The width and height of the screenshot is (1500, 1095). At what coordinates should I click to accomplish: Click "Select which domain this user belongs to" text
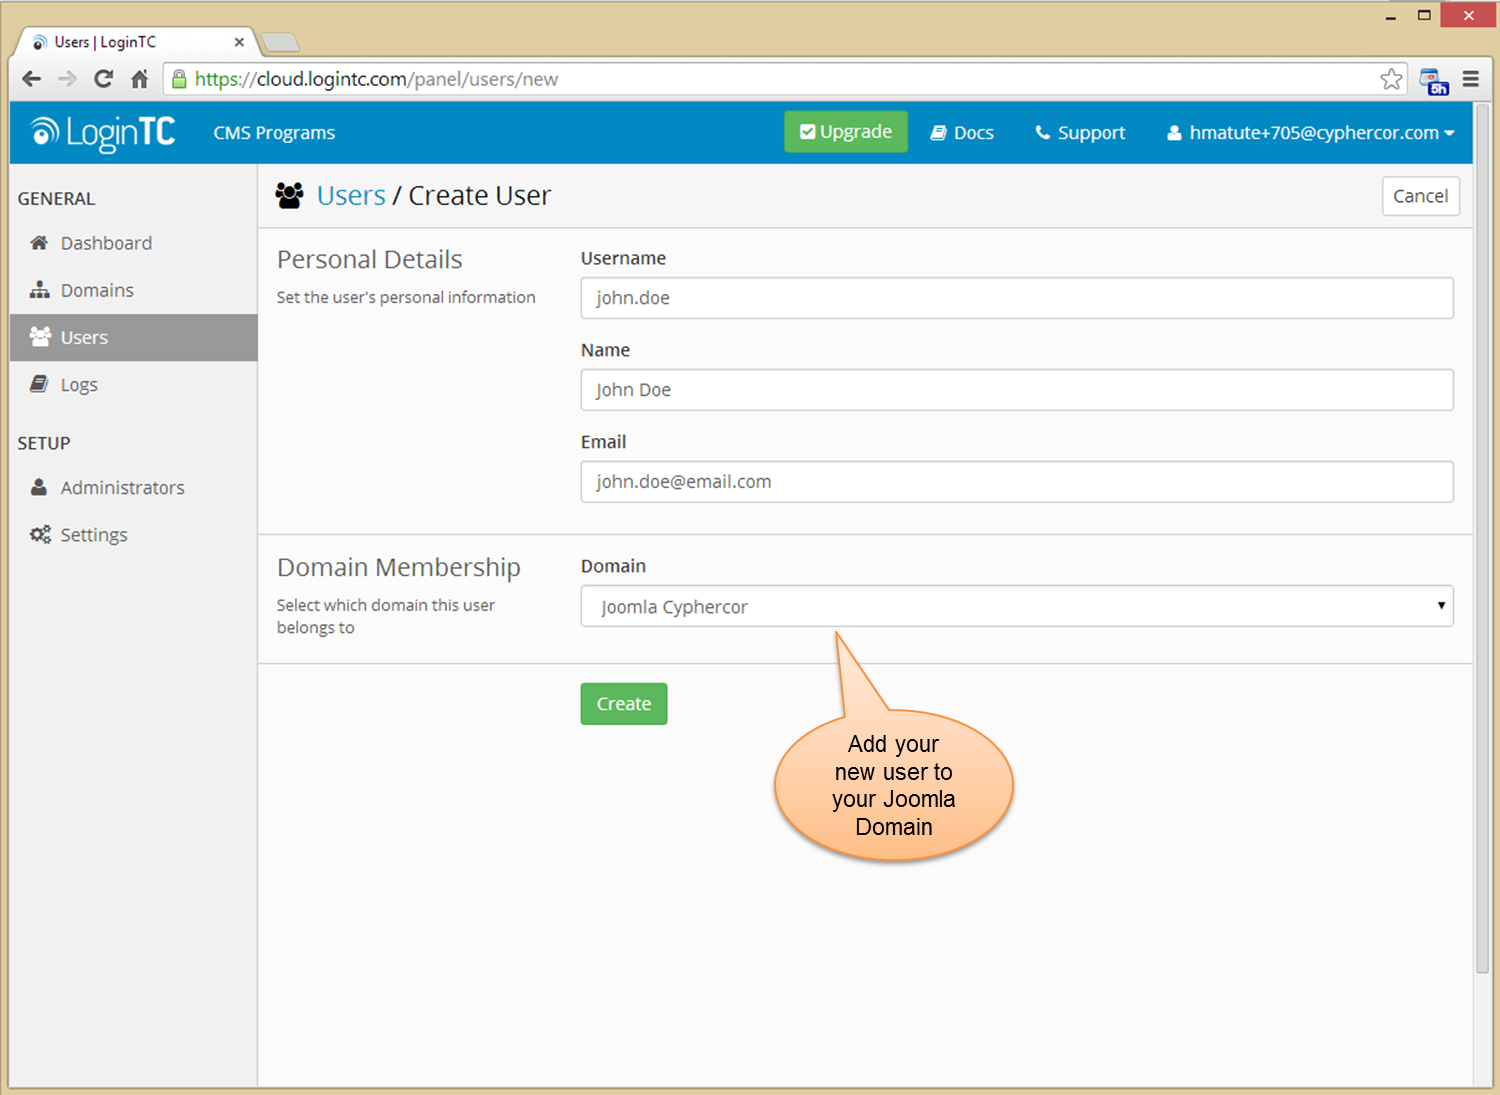coord(386,616)
